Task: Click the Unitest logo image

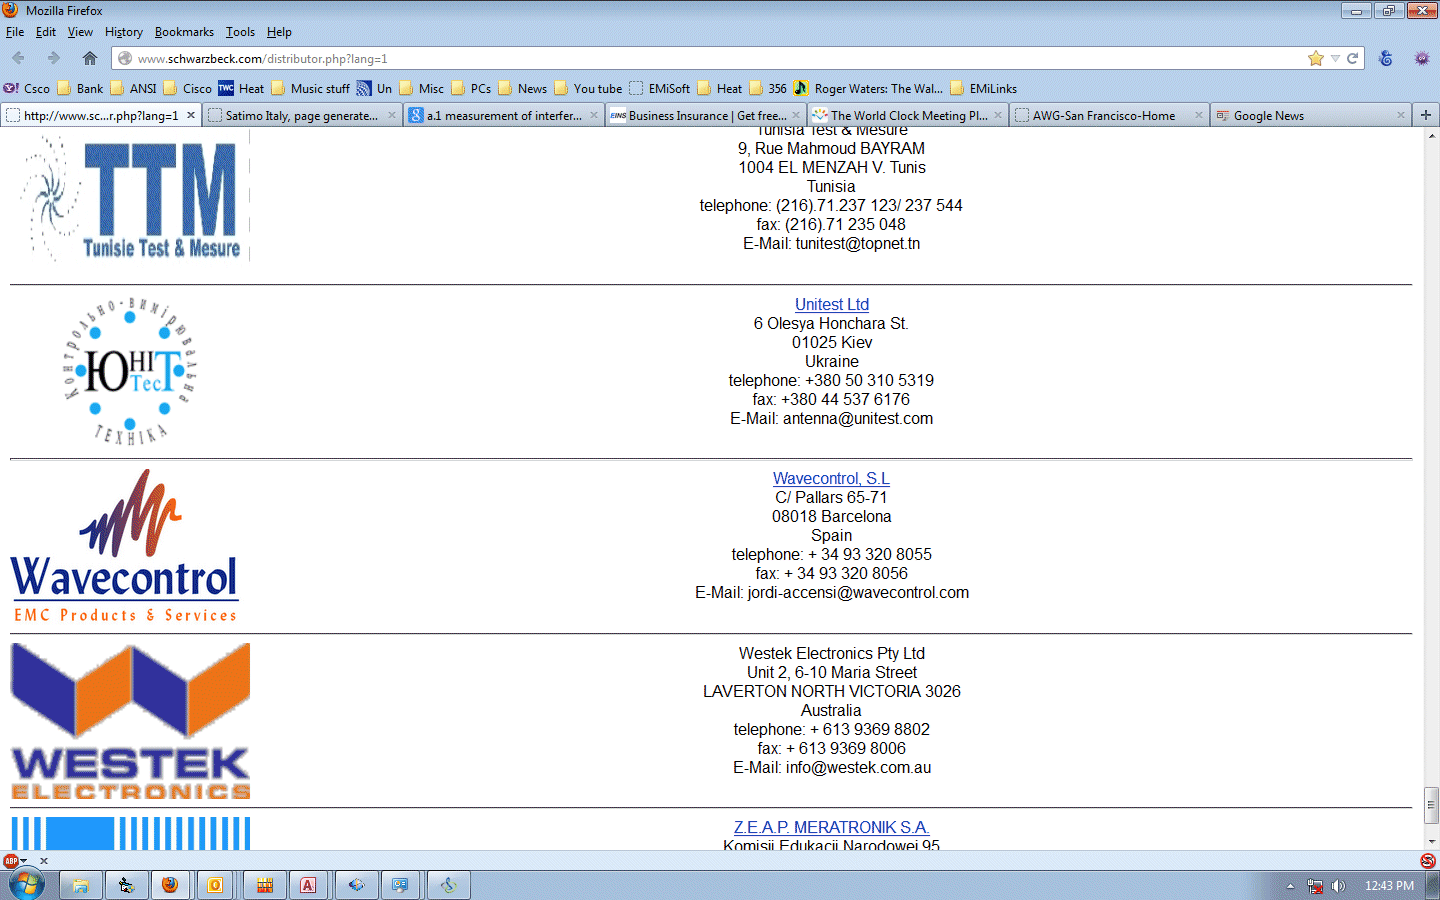Action: pyautogui.click(x=130, y=371)
